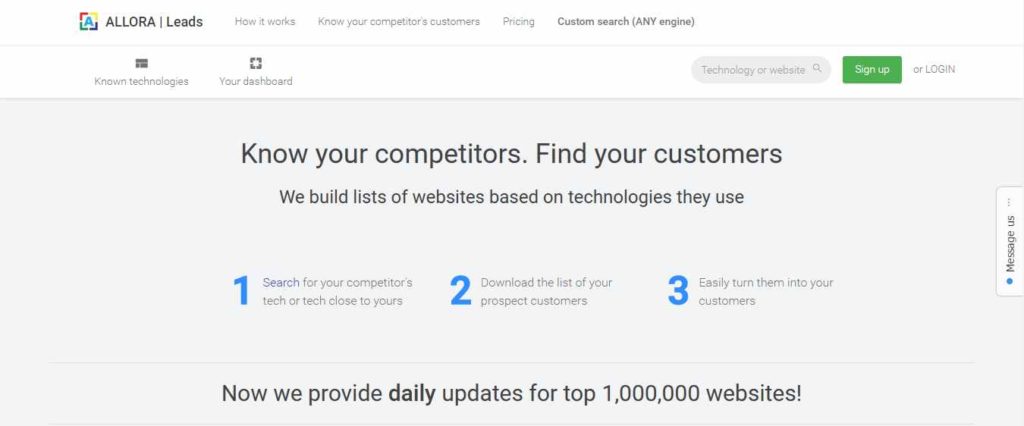The image size is (1024, 426).
Task: Go to the Pricing page
Action: click(519, 22)
